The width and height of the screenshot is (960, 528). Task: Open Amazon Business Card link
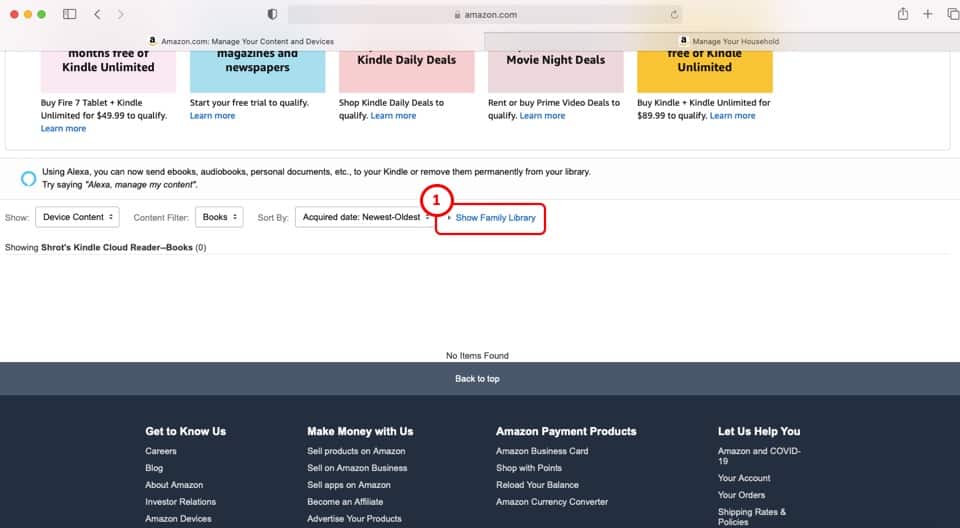coord(542,451)
